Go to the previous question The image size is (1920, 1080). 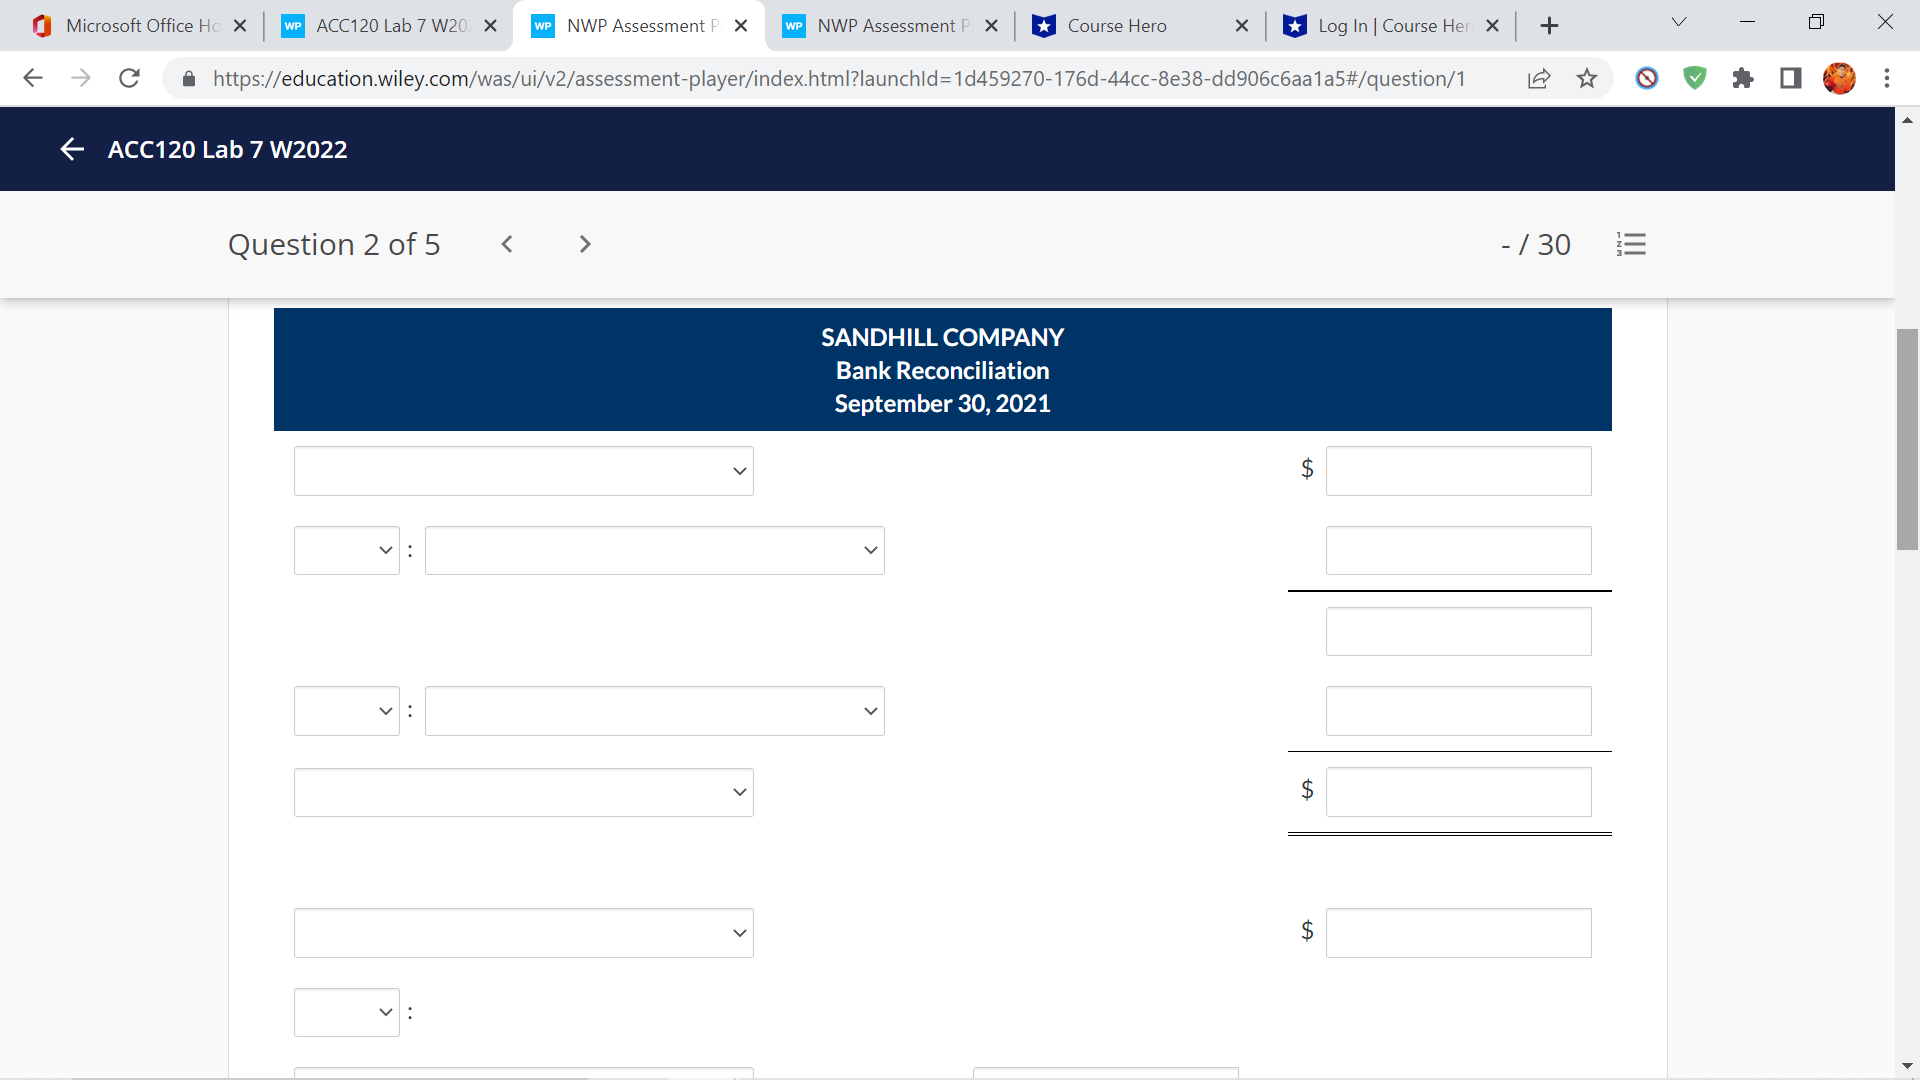tap(507, 244)
